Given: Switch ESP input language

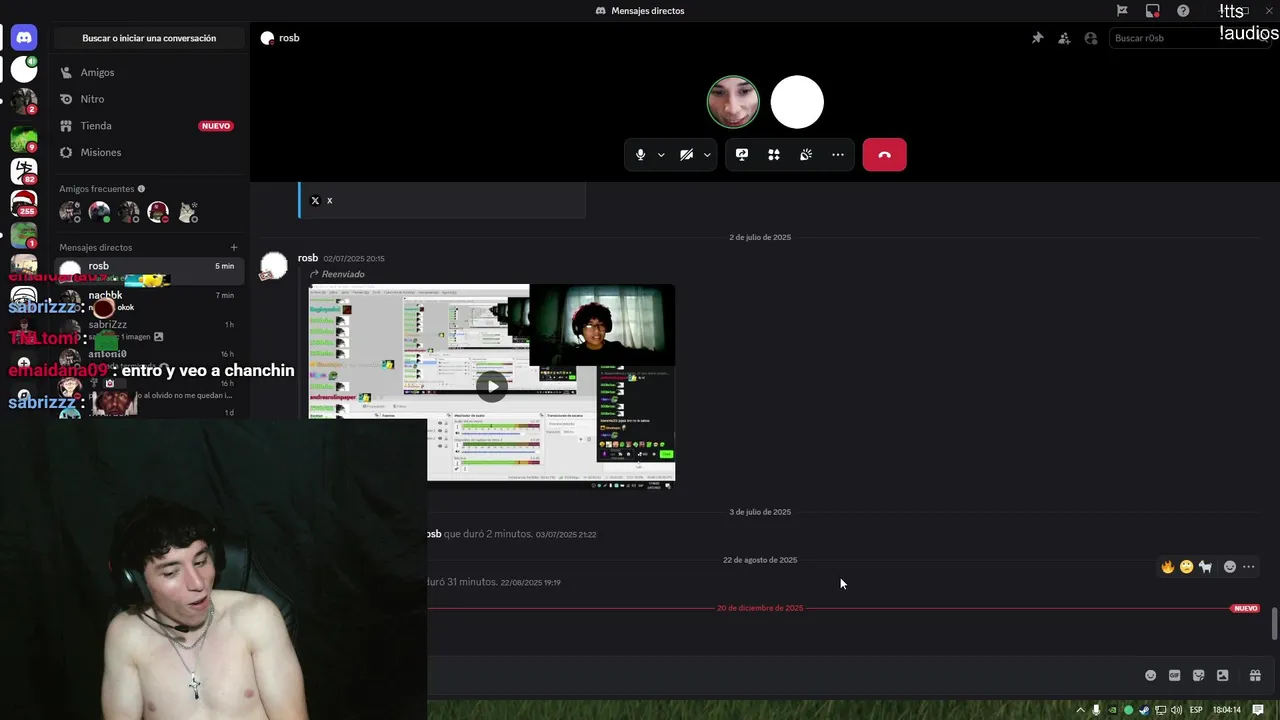Looking at the screenshot, I should click(1196, 710).
